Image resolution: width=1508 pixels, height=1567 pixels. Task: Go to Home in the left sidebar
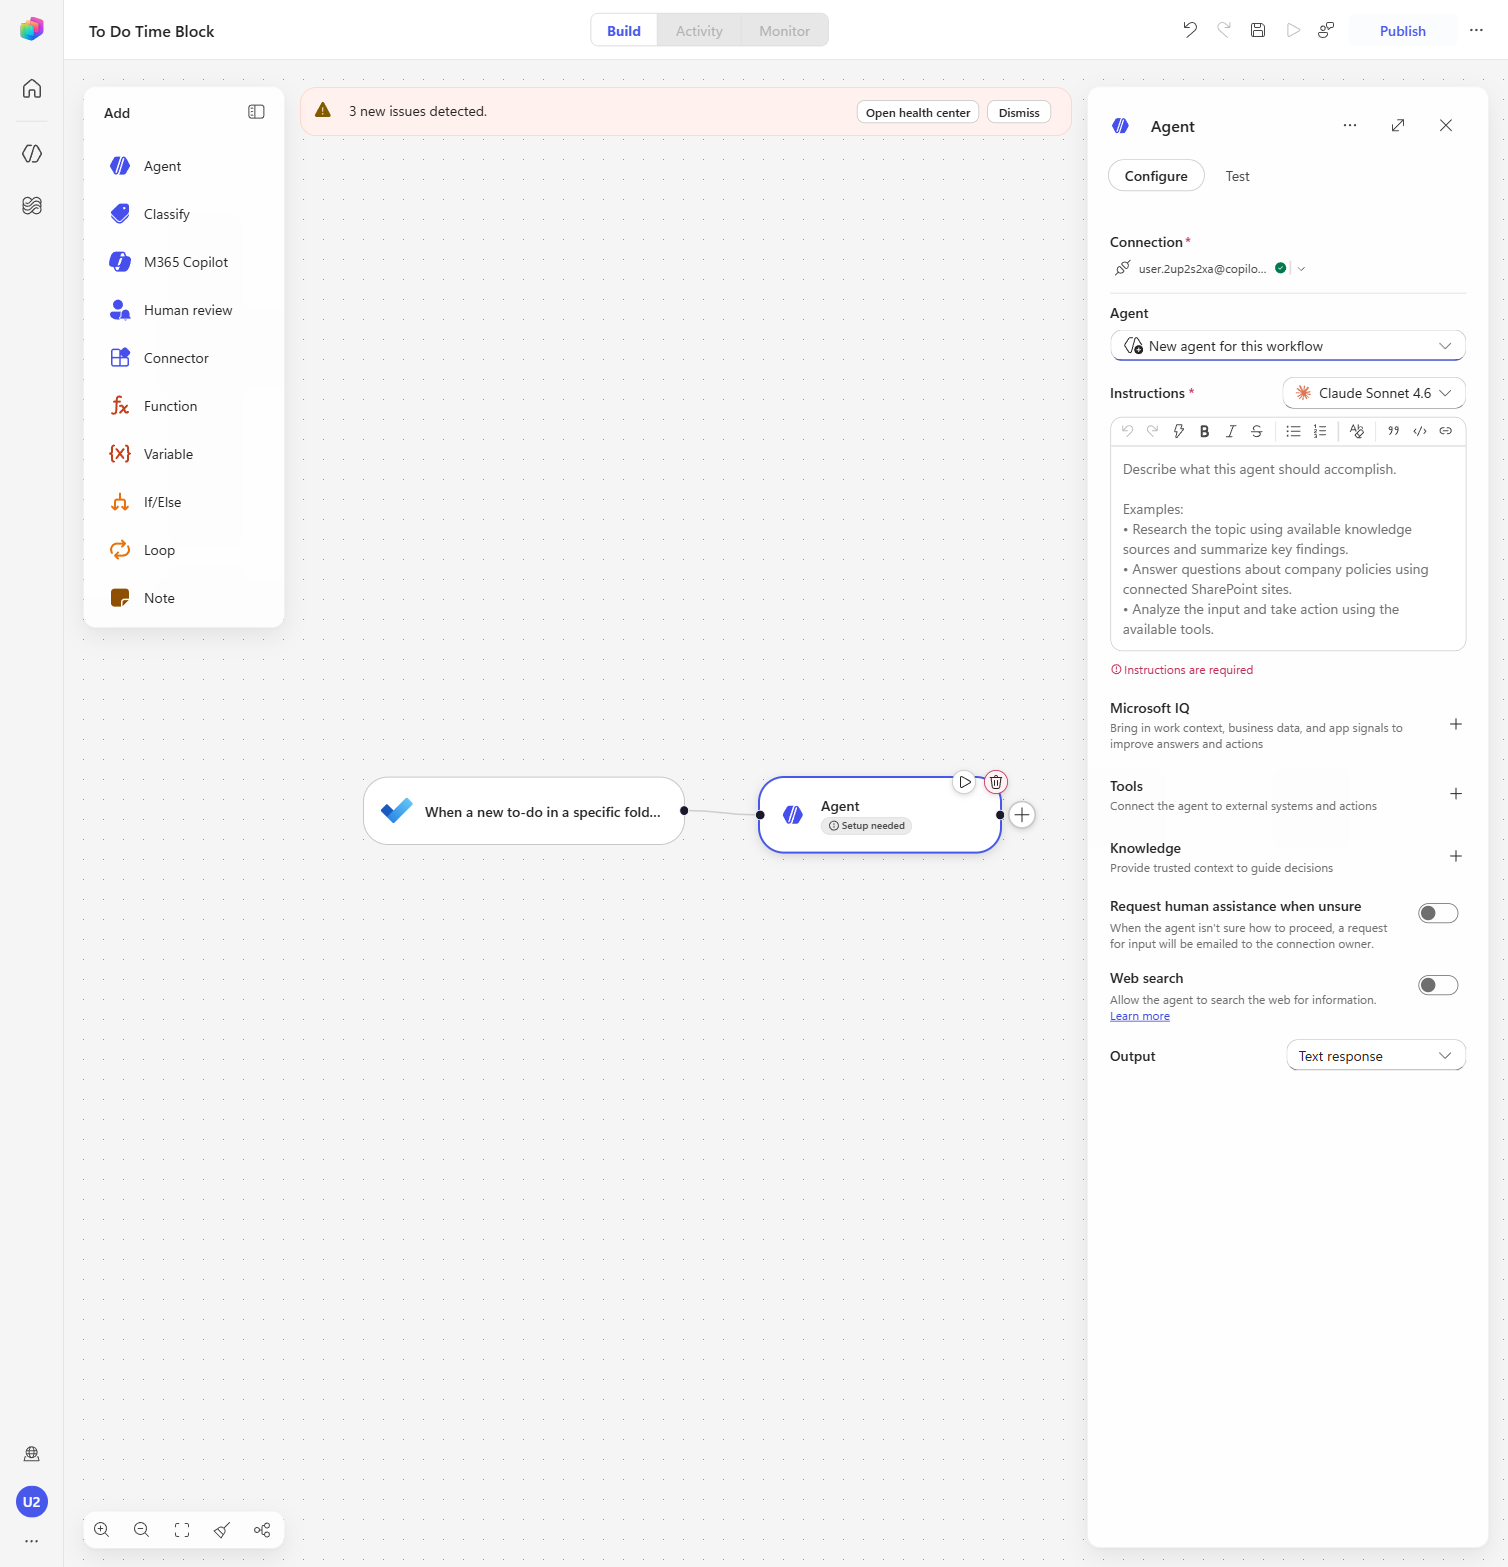(x=32, y=88)
